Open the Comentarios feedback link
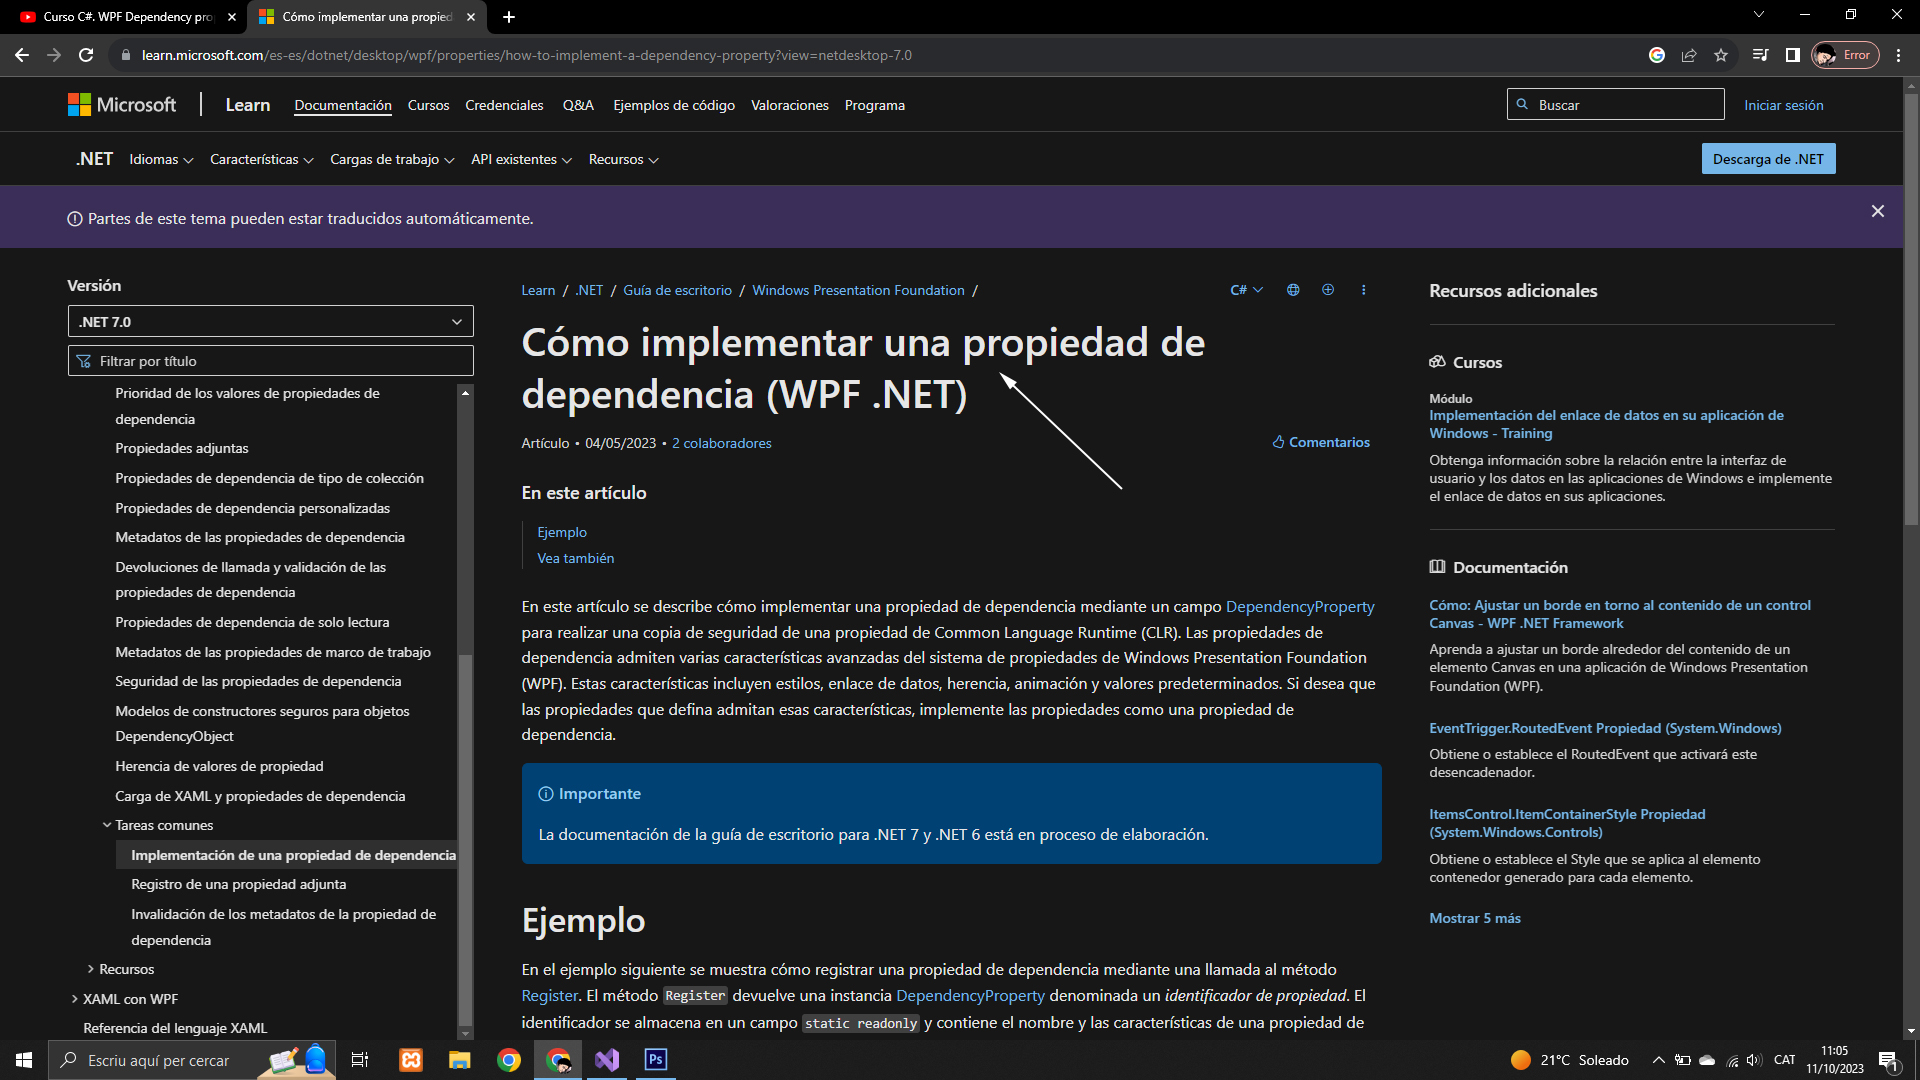Screen dimensions: 1920x1080 1320,442
